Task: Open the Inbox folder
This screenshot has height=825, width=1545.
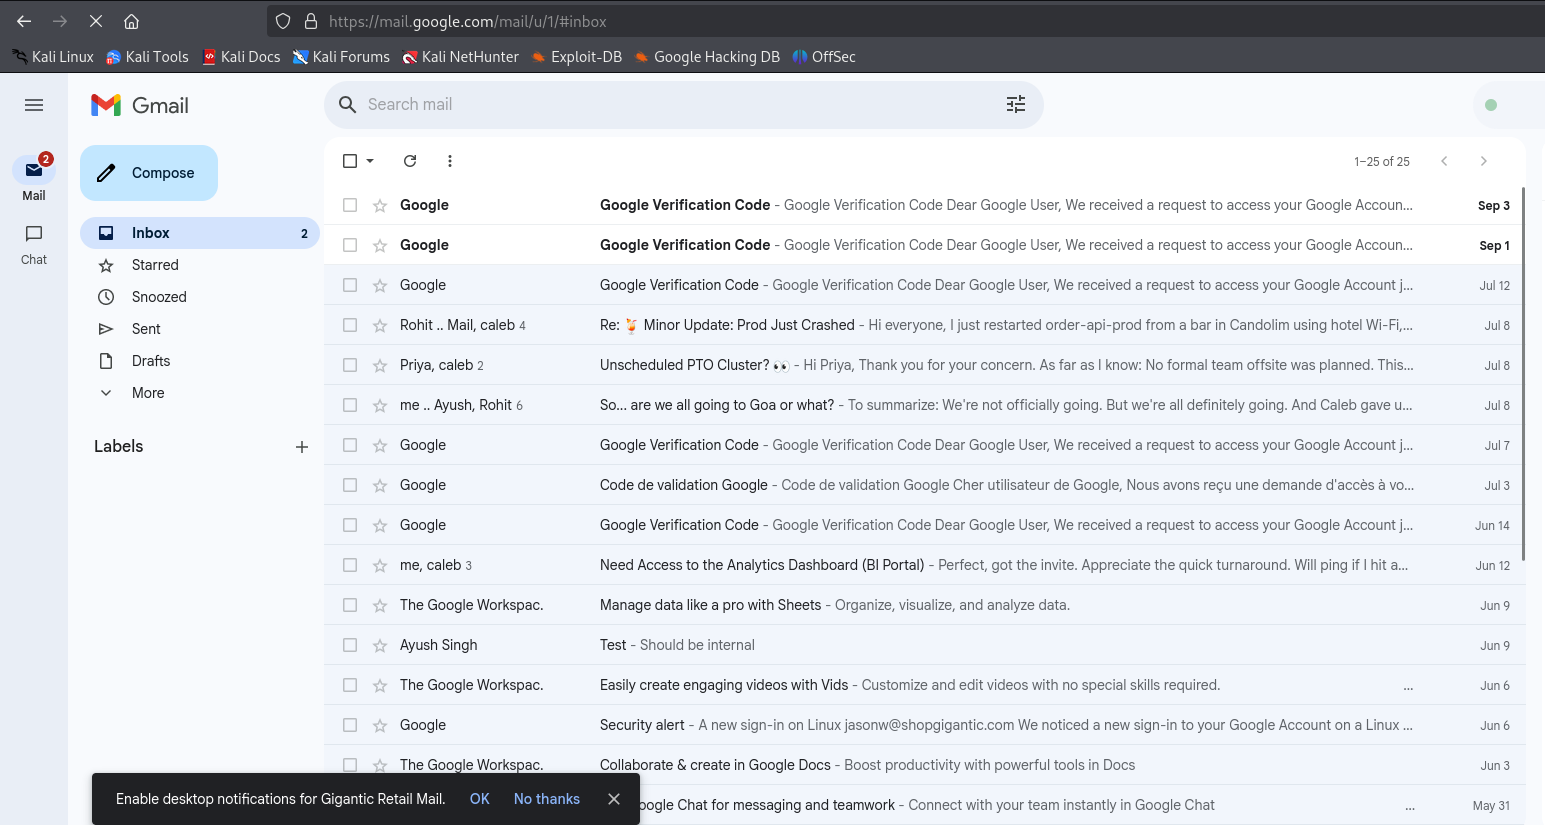Action: (200, 233)
